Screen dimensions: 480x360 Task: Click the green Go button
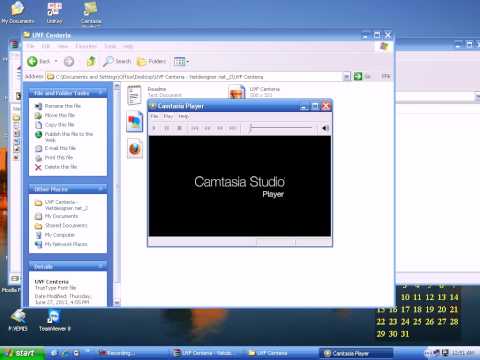point(362,77)
